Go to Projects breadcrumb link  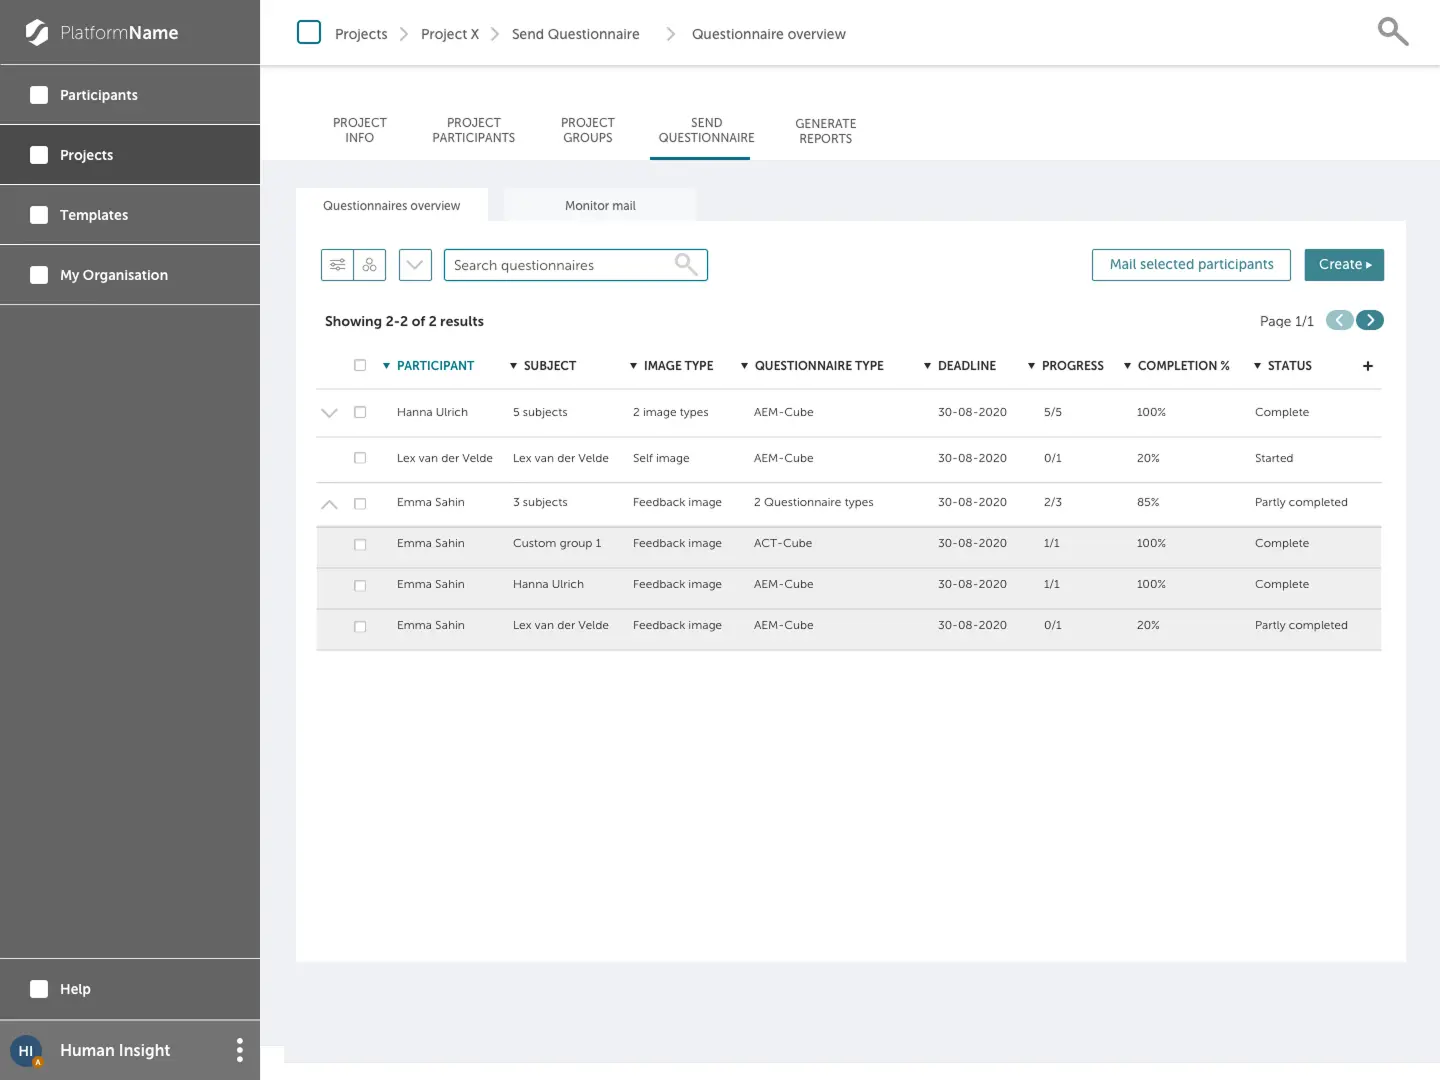[361, 34]
